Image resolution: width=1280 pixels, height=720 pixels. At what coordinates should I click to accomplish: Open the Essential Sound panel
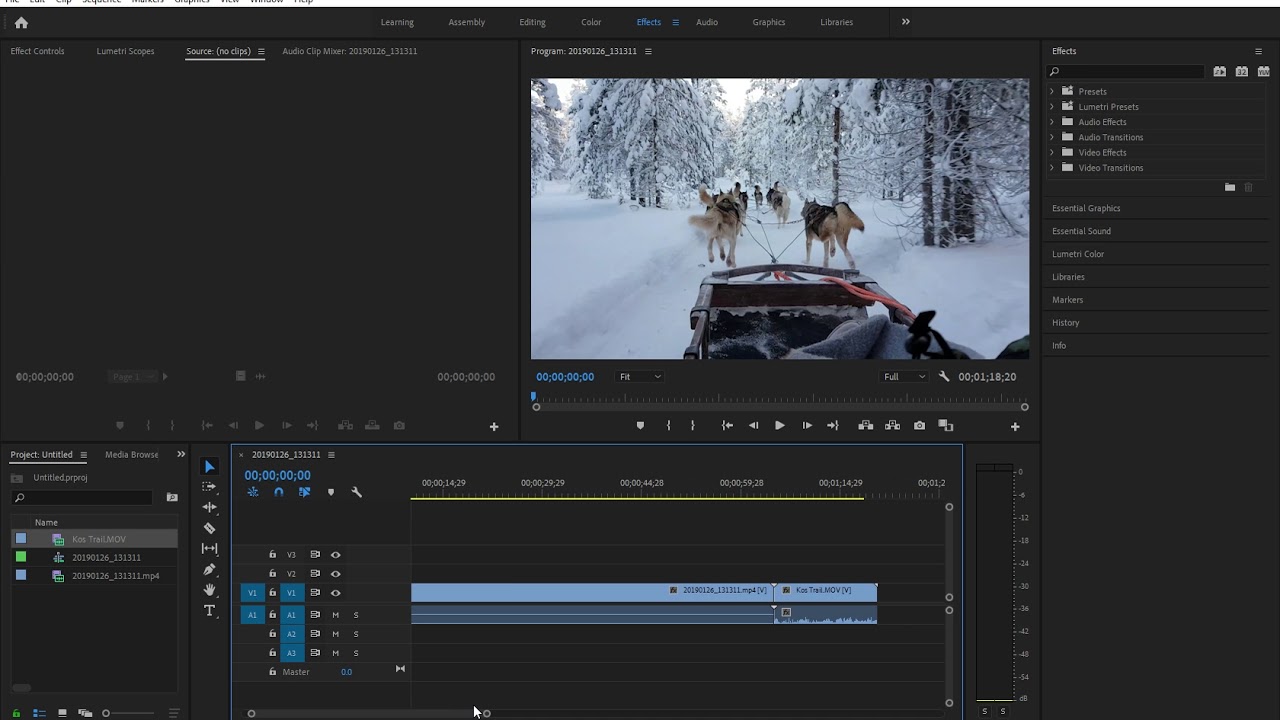(1081, 231)
